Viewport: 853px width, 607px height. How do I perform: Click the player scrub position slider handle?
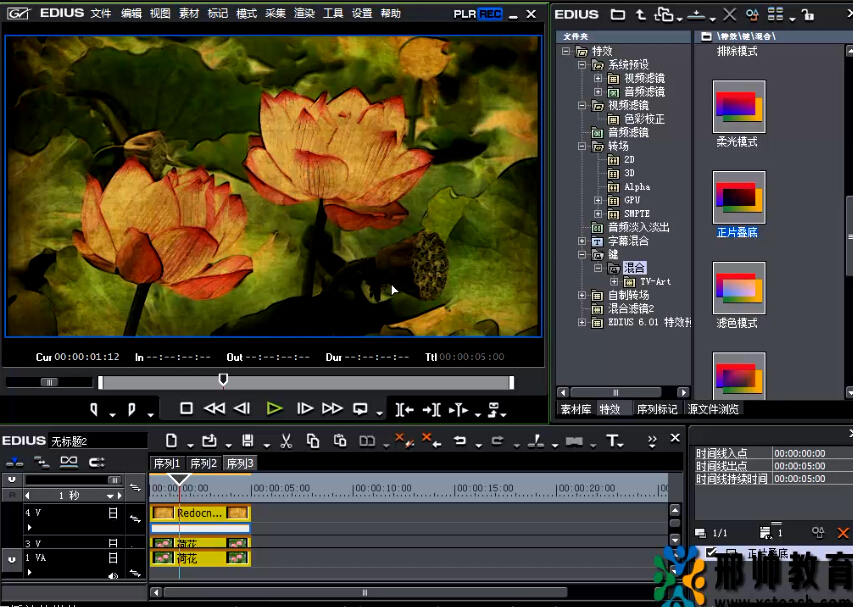(x=223, y=380)
